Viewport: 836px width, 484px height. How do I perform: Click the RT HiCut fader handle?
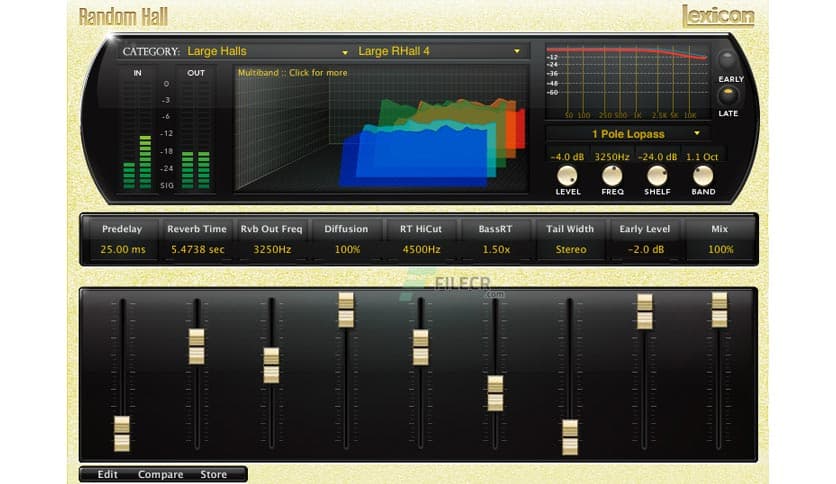tap(421, 348)
